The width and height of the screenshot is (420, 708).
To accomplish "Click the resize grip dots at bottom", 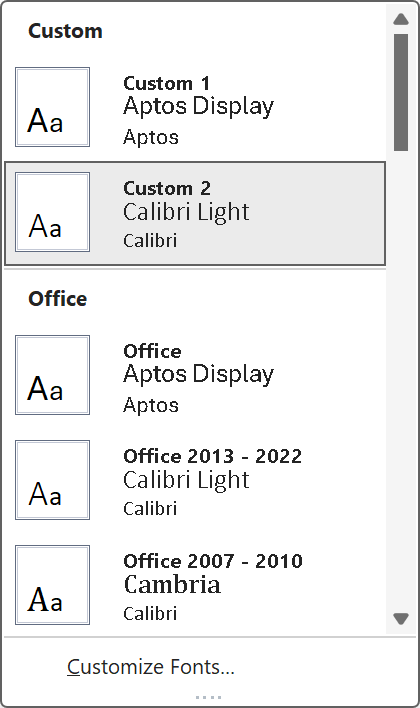I will (209, 697).
